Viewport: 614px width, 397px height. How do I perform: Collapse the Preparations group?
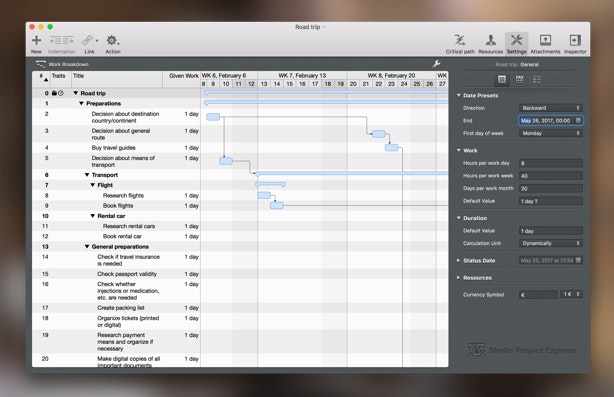tap(81, 103)
